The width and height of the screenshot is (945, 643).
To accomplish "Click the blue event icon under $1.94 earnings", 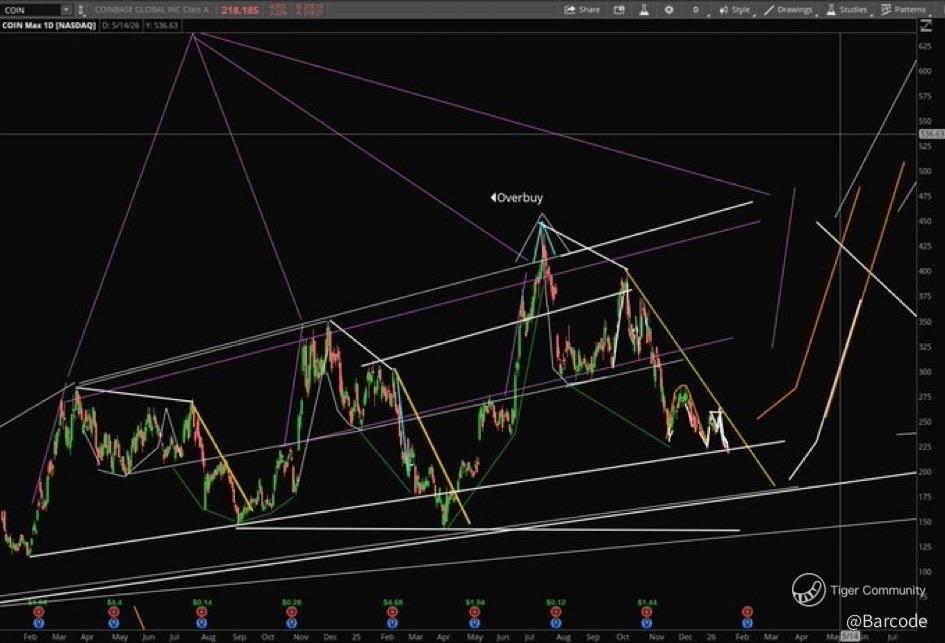I will [x=474, y=623].
